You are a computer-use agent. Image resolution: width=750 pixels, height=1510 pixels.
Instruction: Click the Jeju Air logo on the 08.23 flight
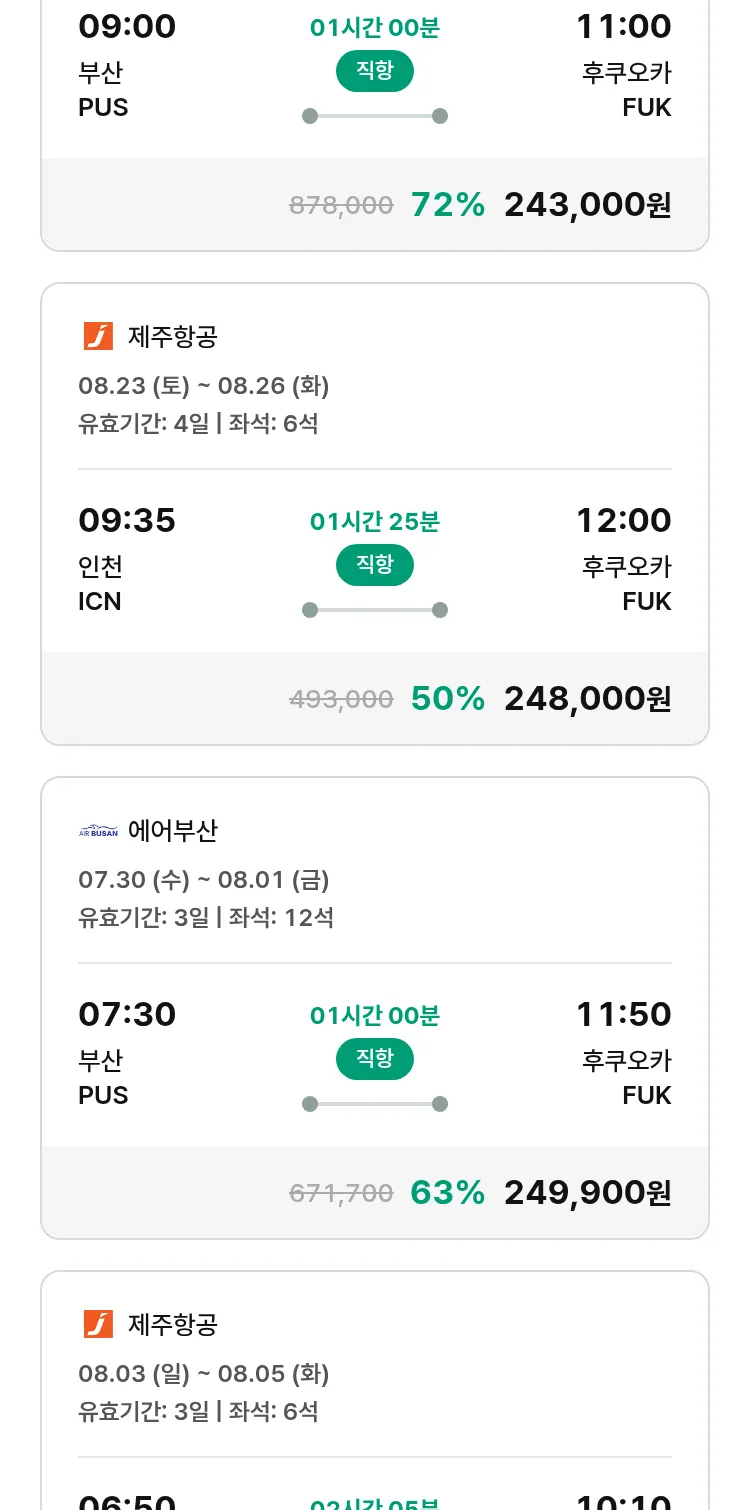click(98, 337)
